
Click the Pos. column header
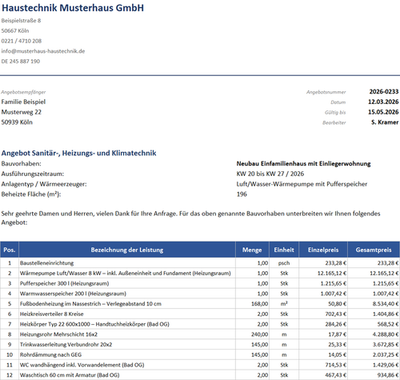click(9, 250)
